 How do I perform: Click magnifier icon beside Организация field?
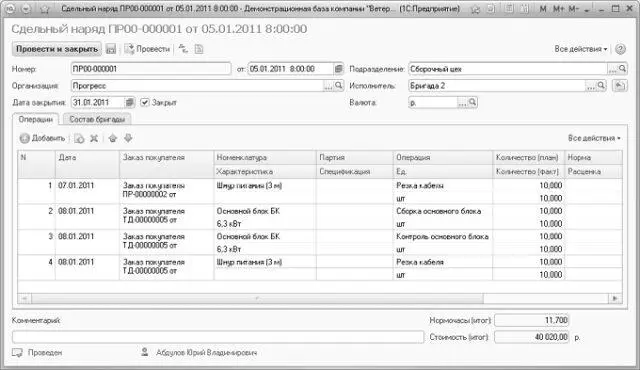[339, 86]
